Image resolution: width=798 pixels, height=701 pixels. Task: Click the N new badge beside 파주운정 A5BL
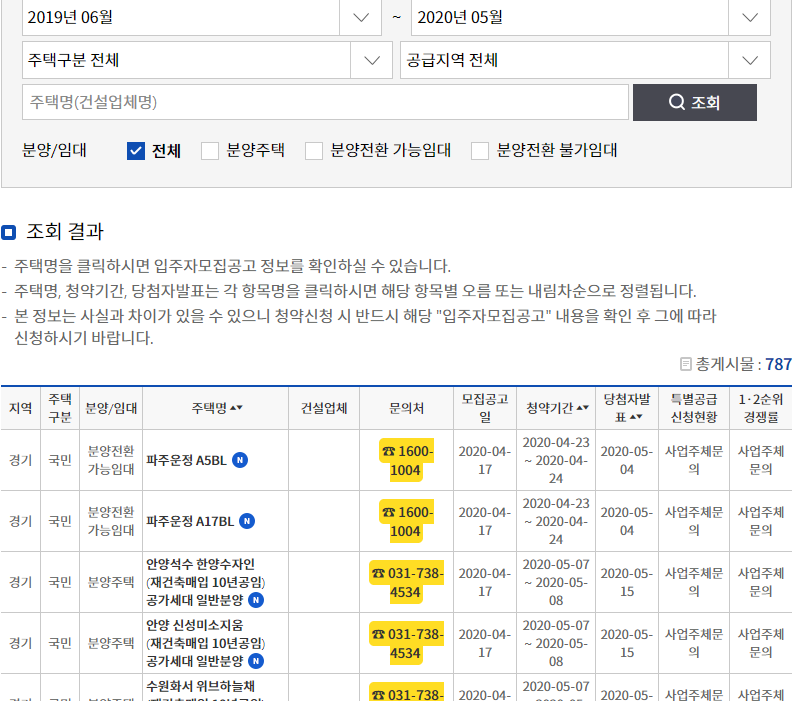pos(240,460)
